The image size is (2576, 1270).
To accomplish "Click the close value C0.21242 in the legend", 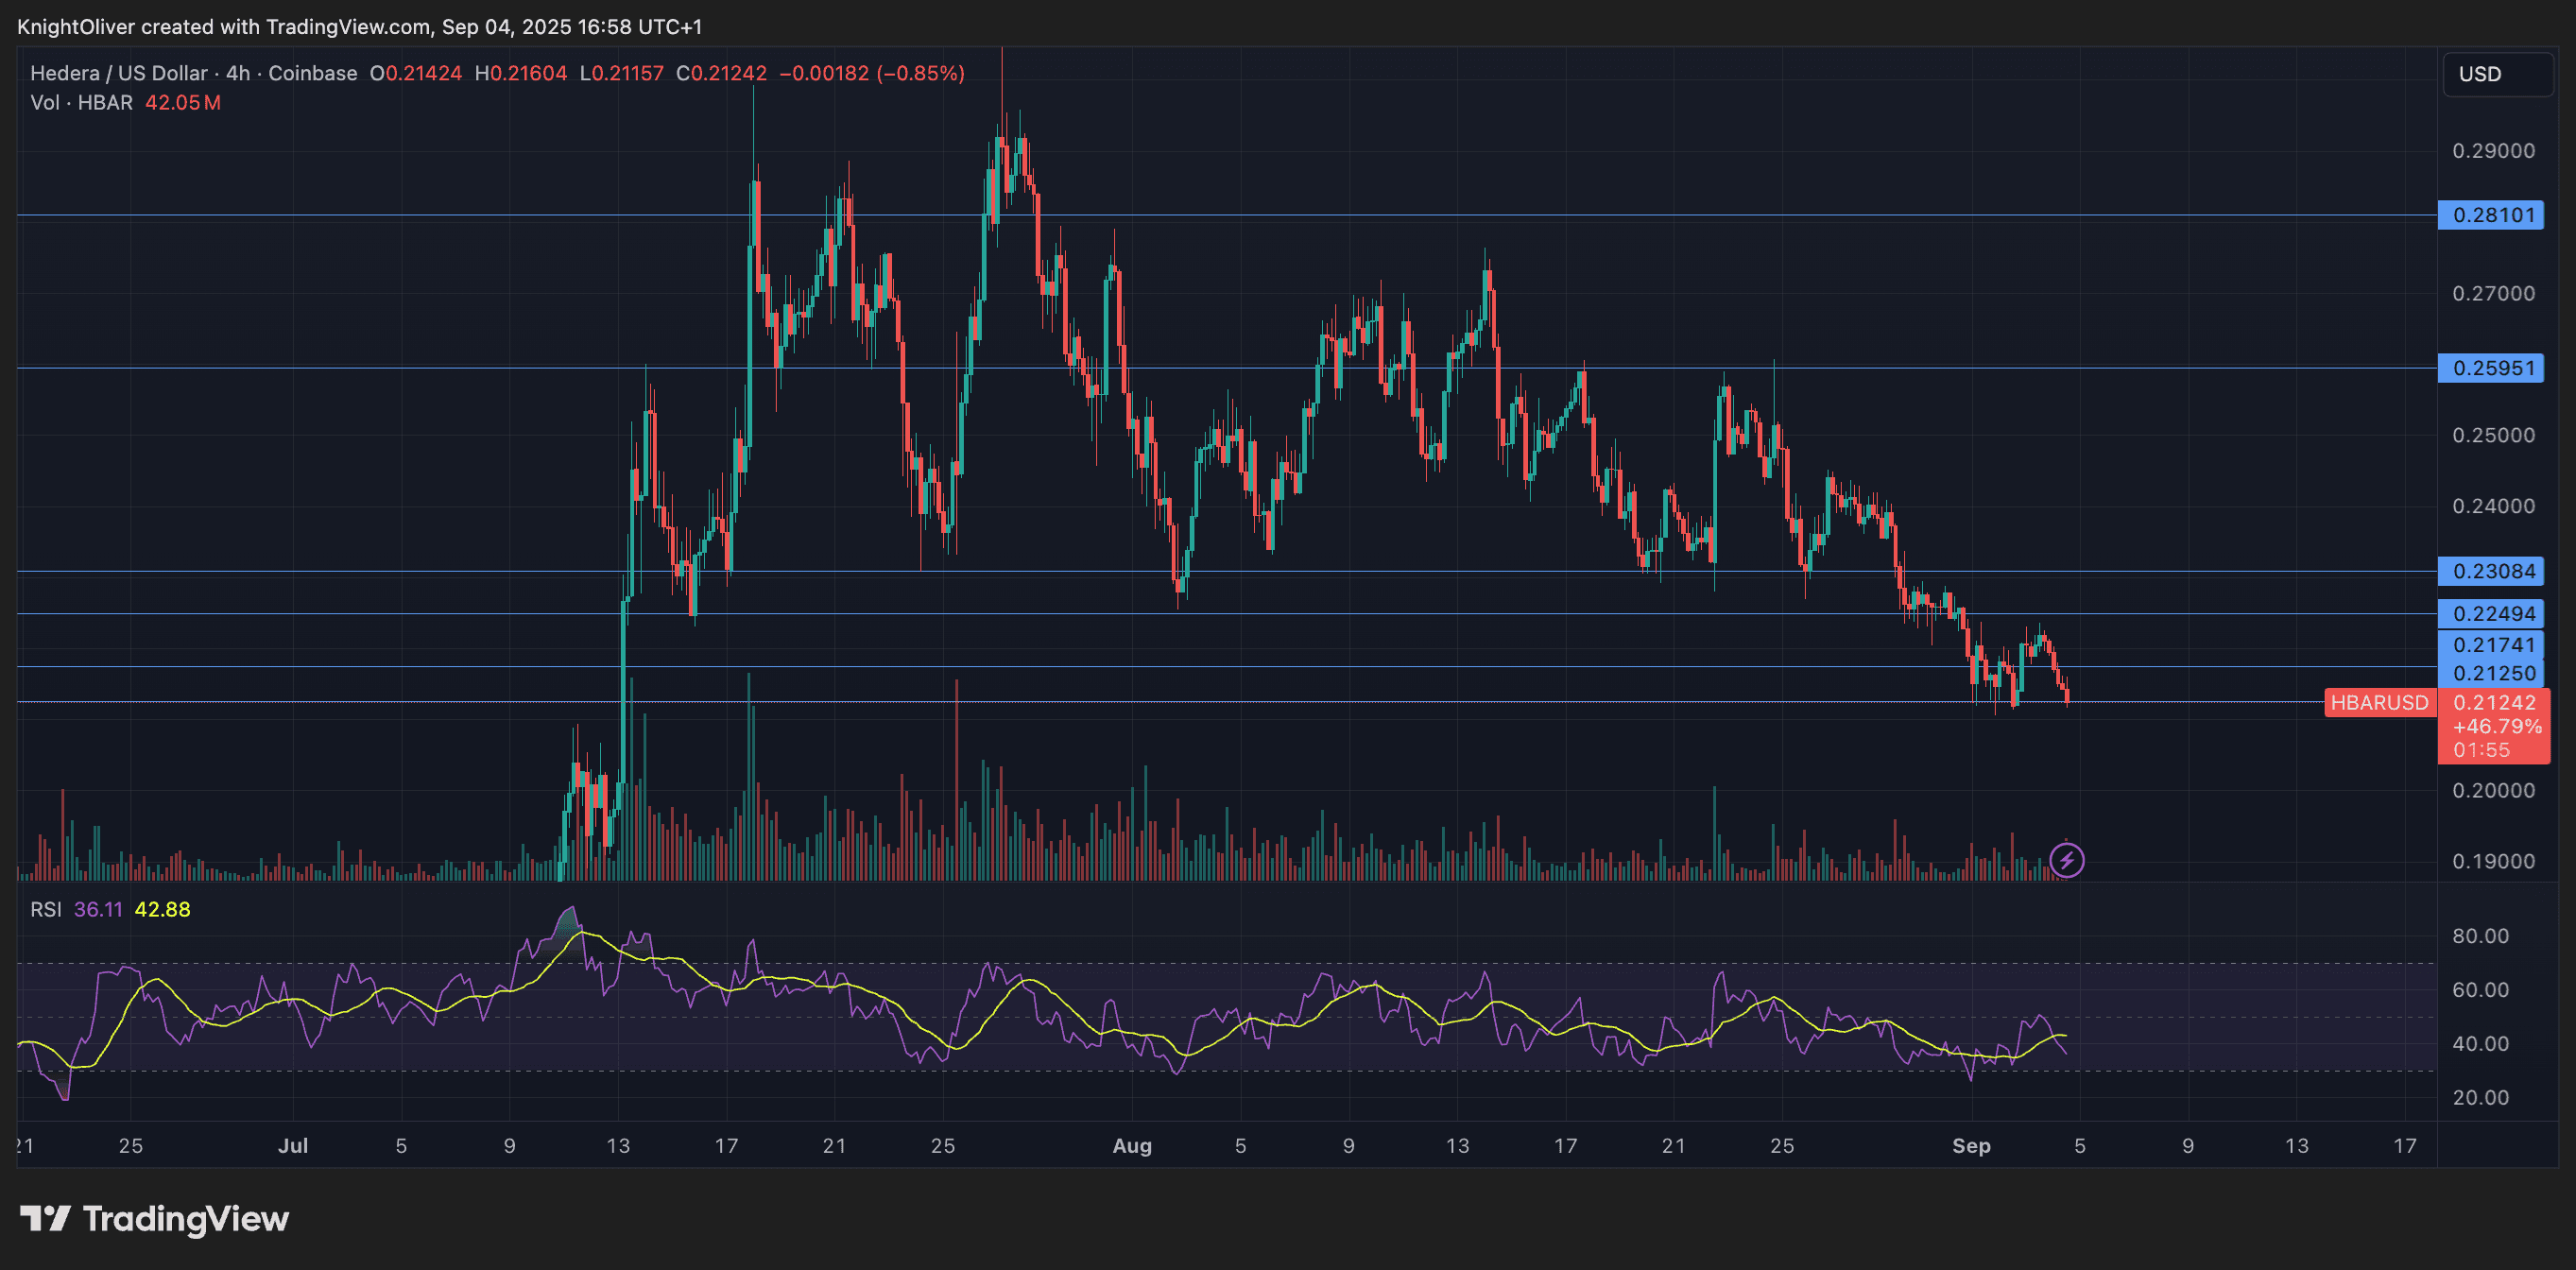I will tap(720, 73).
